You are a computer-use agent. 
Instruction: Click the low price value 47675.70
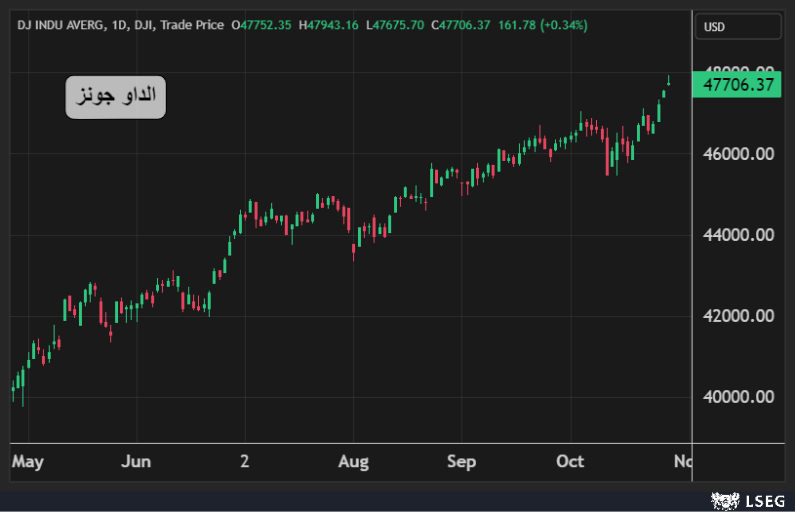click(398, 24)
